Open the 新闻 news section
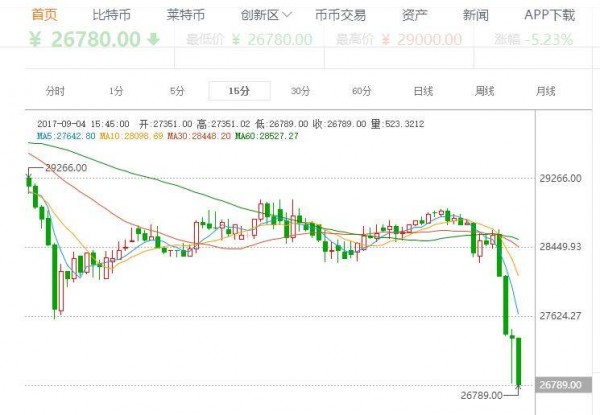600x415 pixels. 476,15
